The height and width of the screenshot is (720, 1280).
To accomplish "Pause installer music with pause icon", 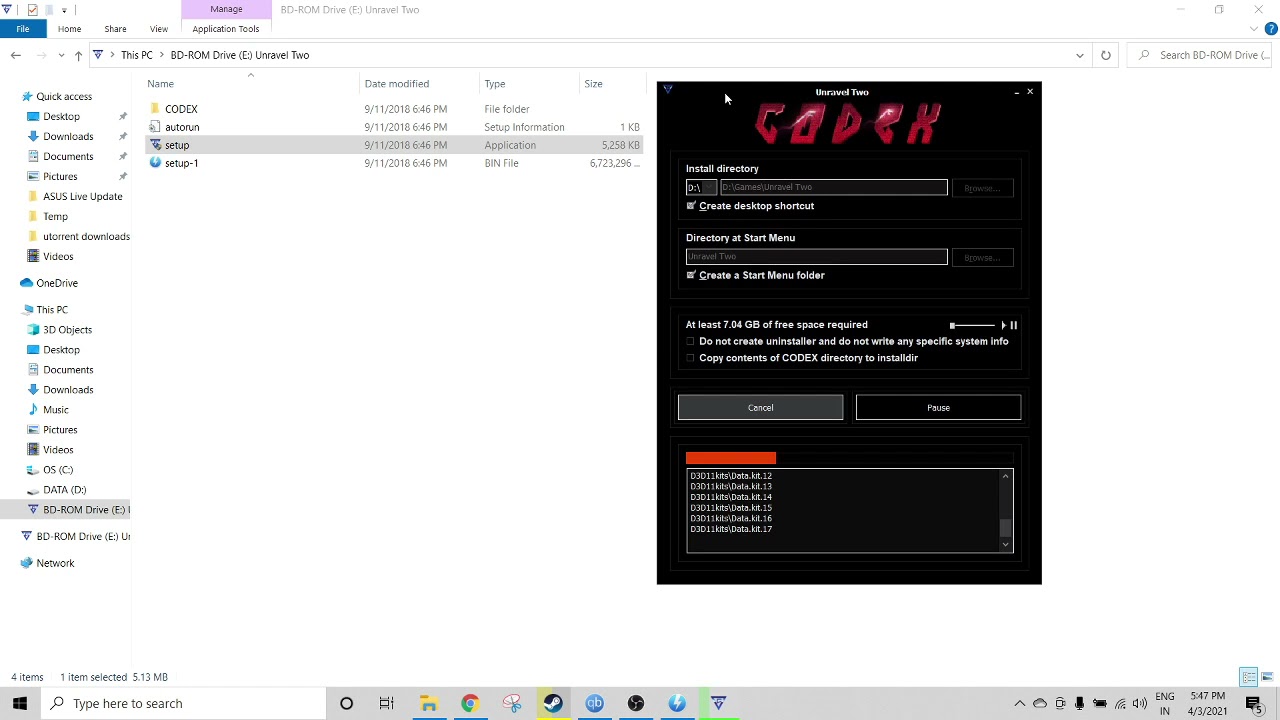I will (1013, 325).
